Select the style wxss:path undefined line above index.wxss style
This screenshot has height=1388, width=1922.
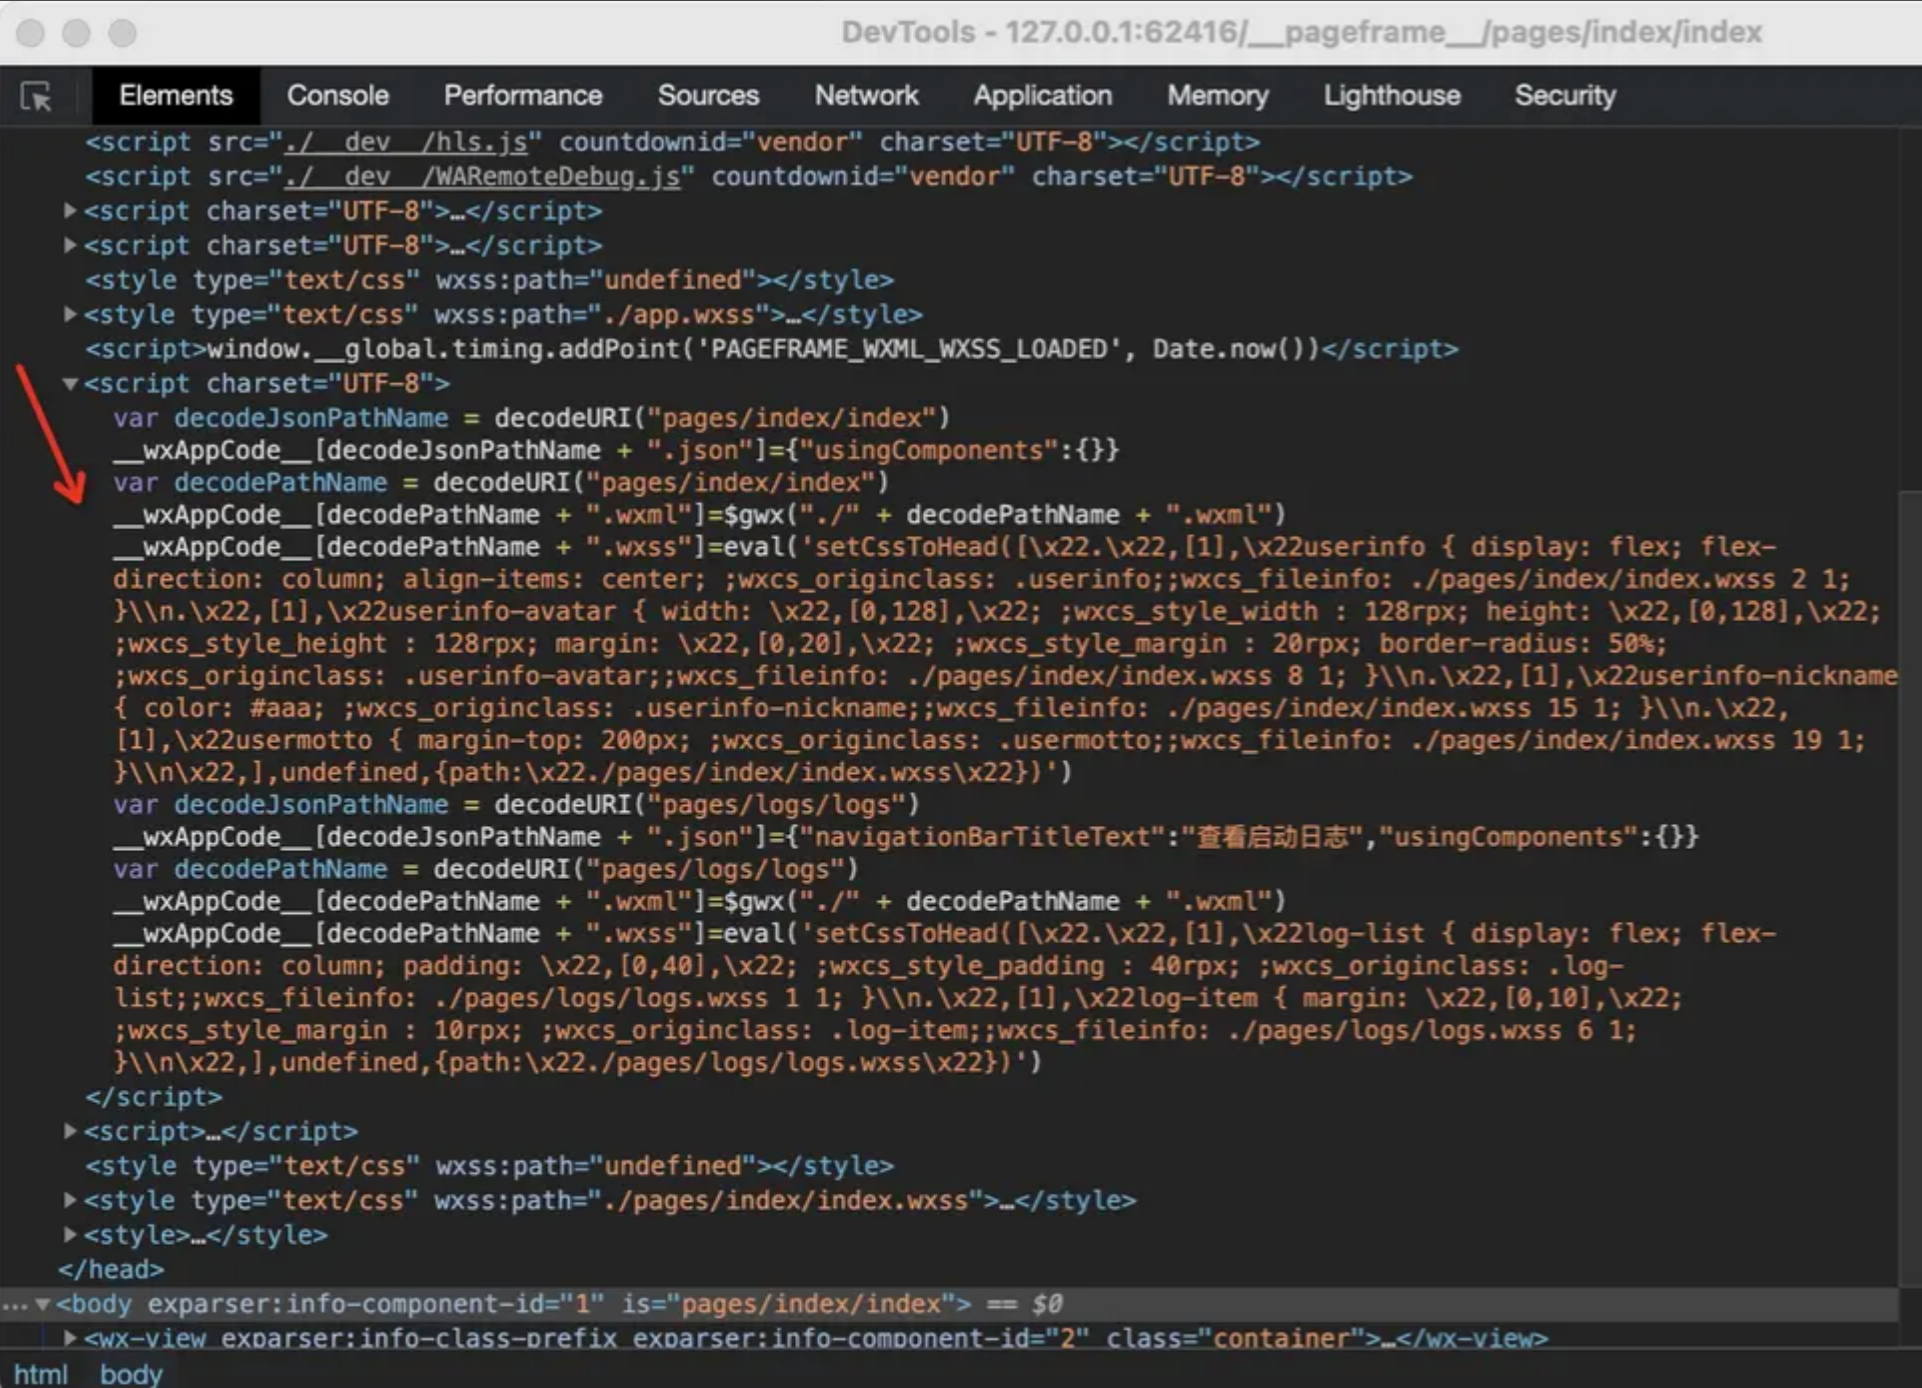point(489,1166)
